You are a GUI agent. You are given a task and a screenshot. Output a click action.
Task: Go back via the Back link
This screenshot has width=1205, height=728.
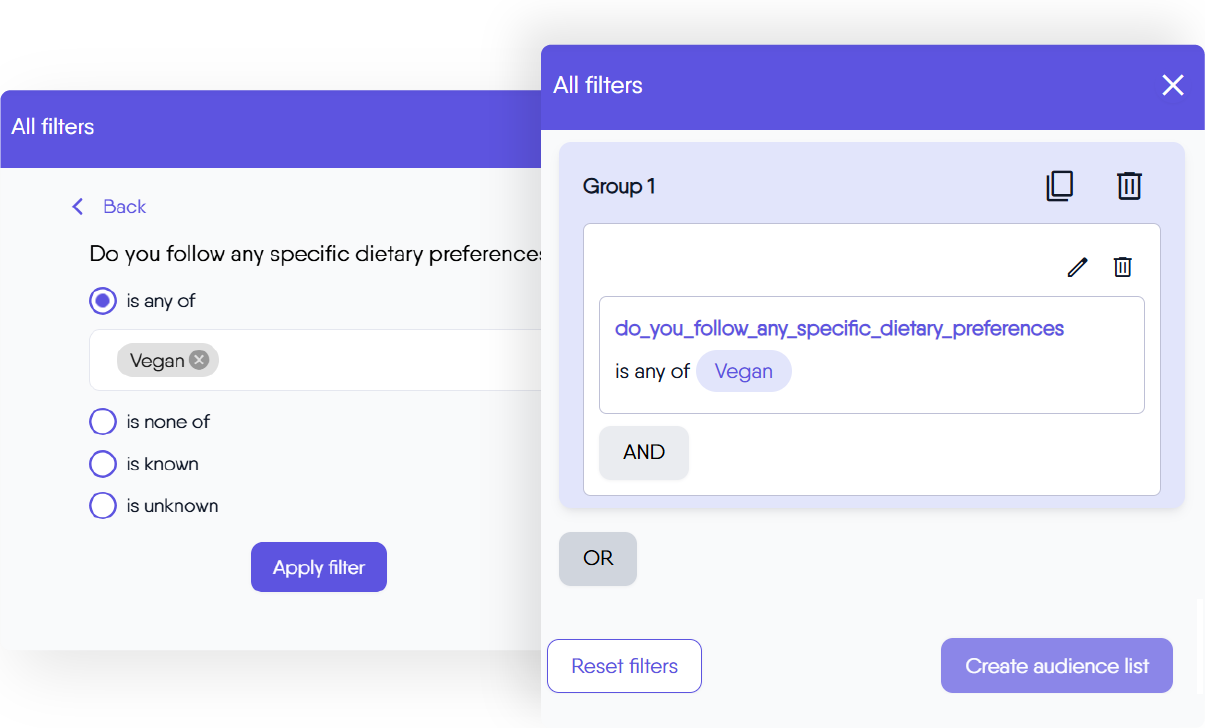tap(124, 207)
